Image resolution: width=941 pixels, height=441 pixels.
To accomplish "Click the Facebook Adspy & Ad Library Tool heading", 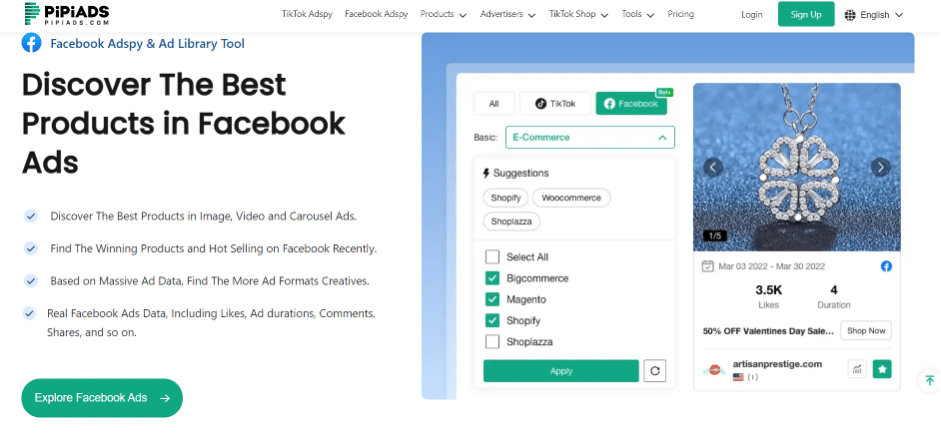I will click(x=148, y=43).
